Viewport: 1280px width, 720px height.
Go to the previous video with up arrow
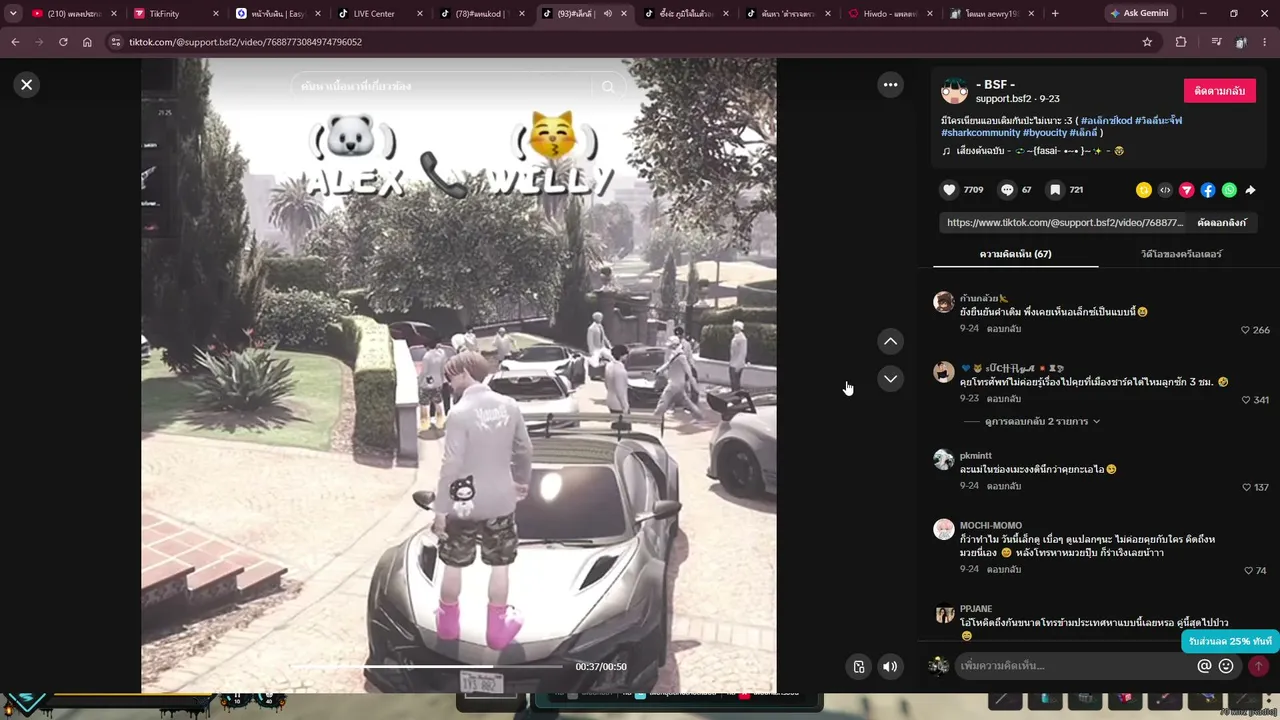tap(890, 341)
